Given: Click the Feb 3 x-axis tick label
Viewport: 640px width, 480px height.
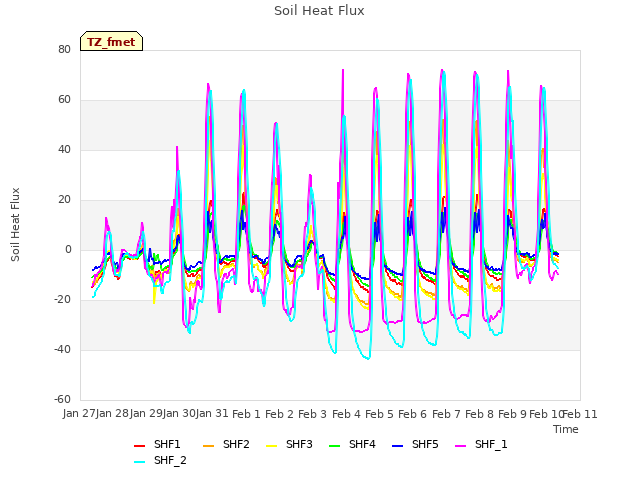Looking at the screenshot, I should [313, 414].
